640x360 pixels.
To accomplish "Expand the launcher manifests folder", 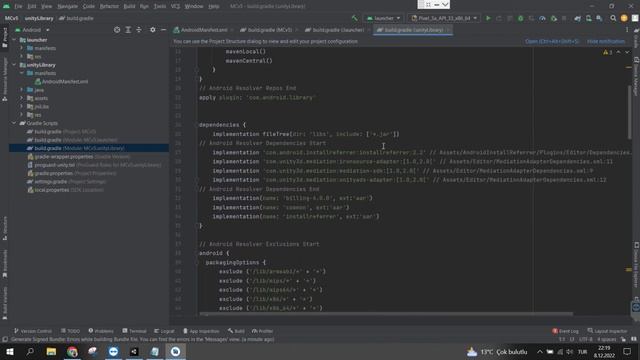I will coord(22,48).
